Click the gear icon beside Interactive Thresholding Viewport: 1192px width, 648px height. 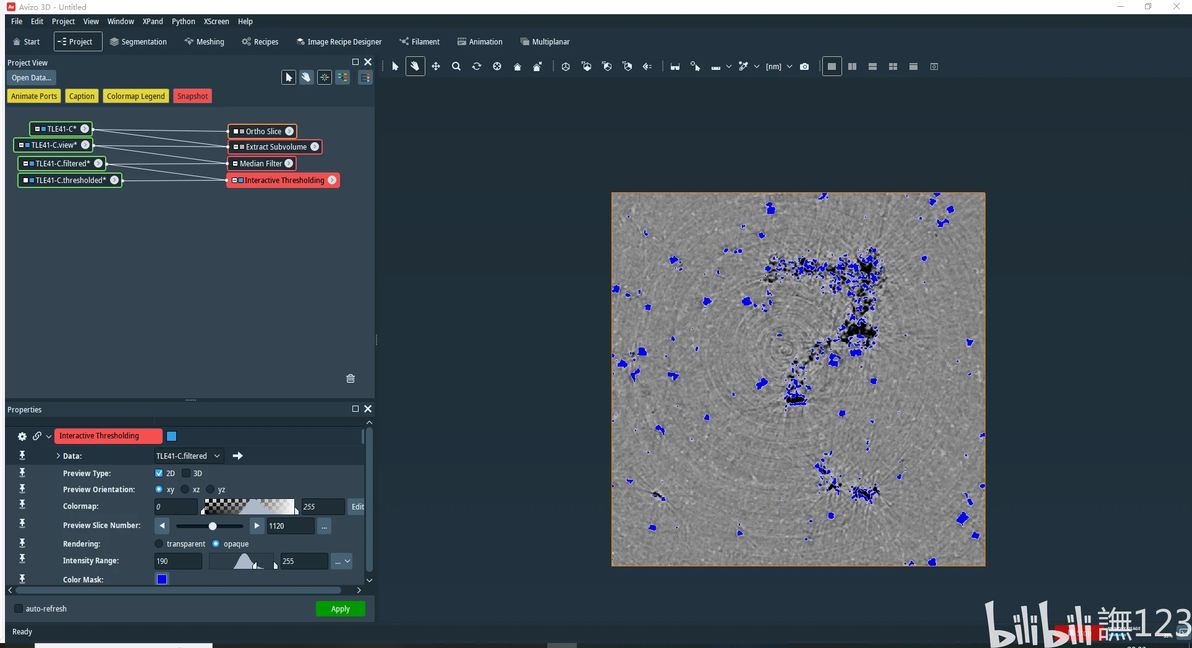click(22, 436)
